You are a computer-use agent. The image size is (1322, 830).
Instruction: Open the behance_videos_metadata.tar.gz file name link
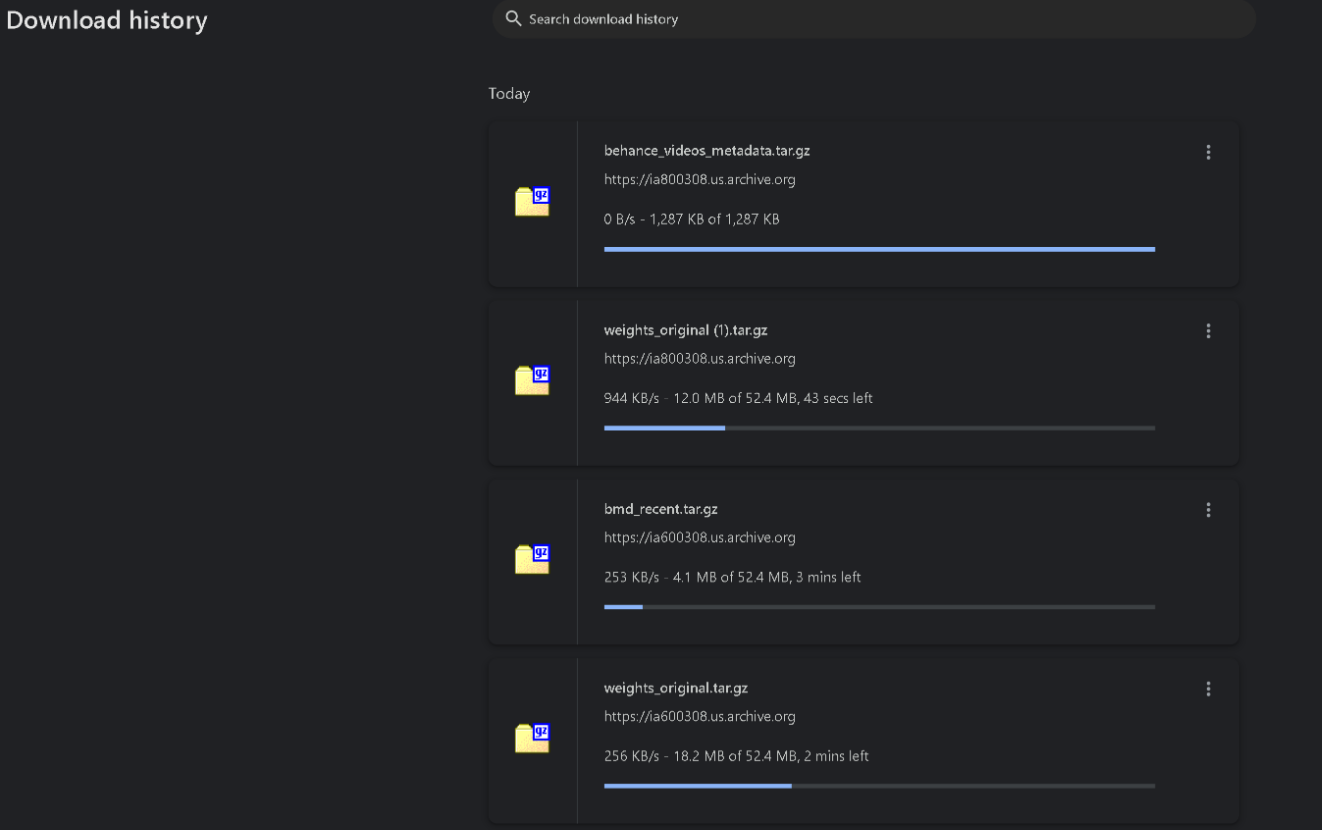pos(706,151)
